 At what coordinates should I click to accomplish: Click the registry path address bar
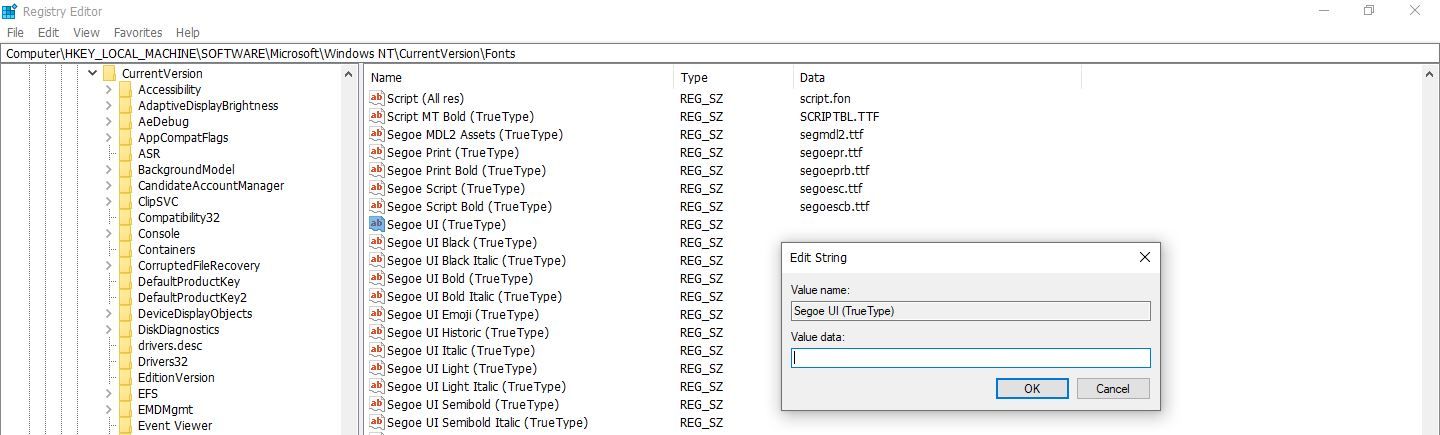tap(720, 53)
